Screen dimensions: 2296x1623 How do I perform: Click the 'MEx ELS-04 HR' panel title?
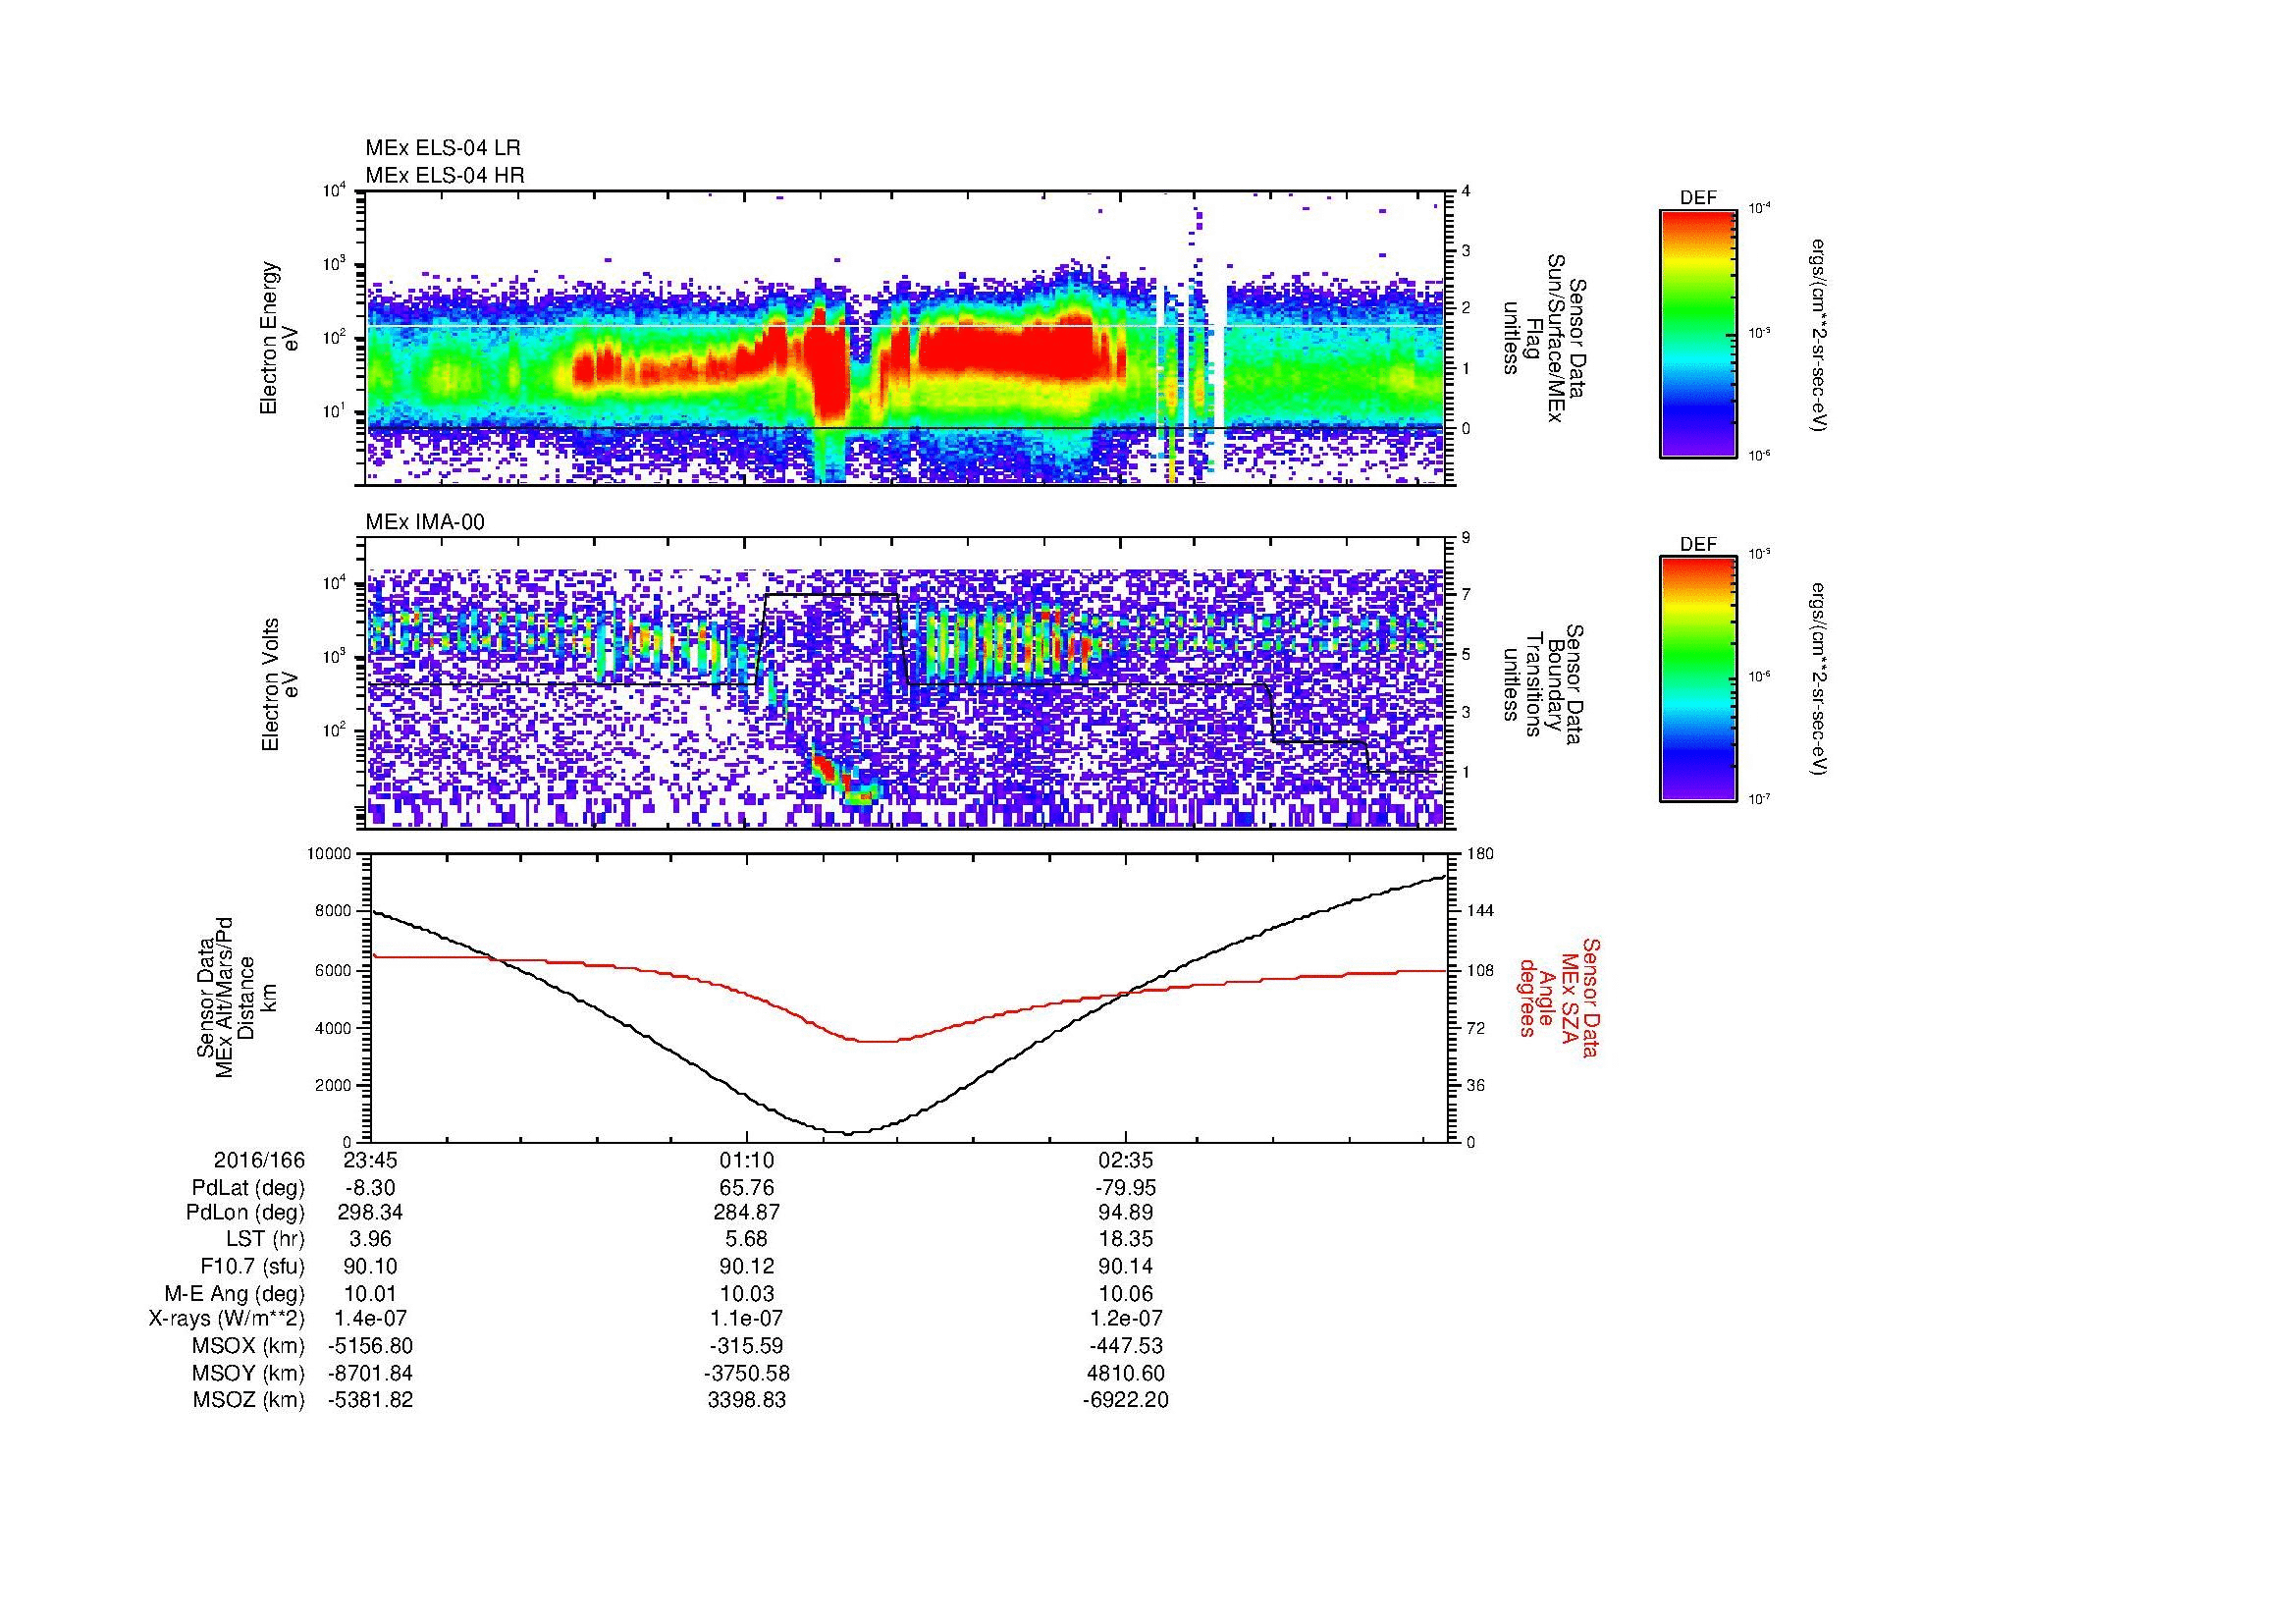pyautogui.click(x=445, y=175)
